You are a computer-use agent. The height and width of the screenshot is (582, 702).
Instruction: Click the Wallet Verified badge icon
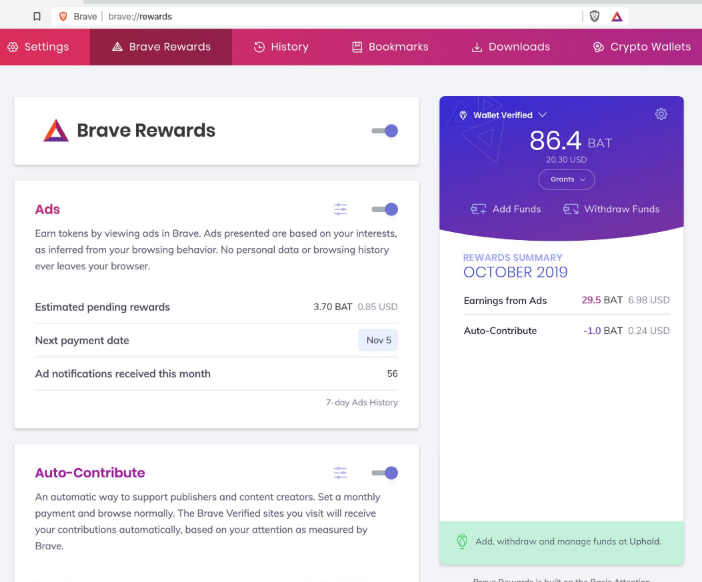[x=463, y=115]
